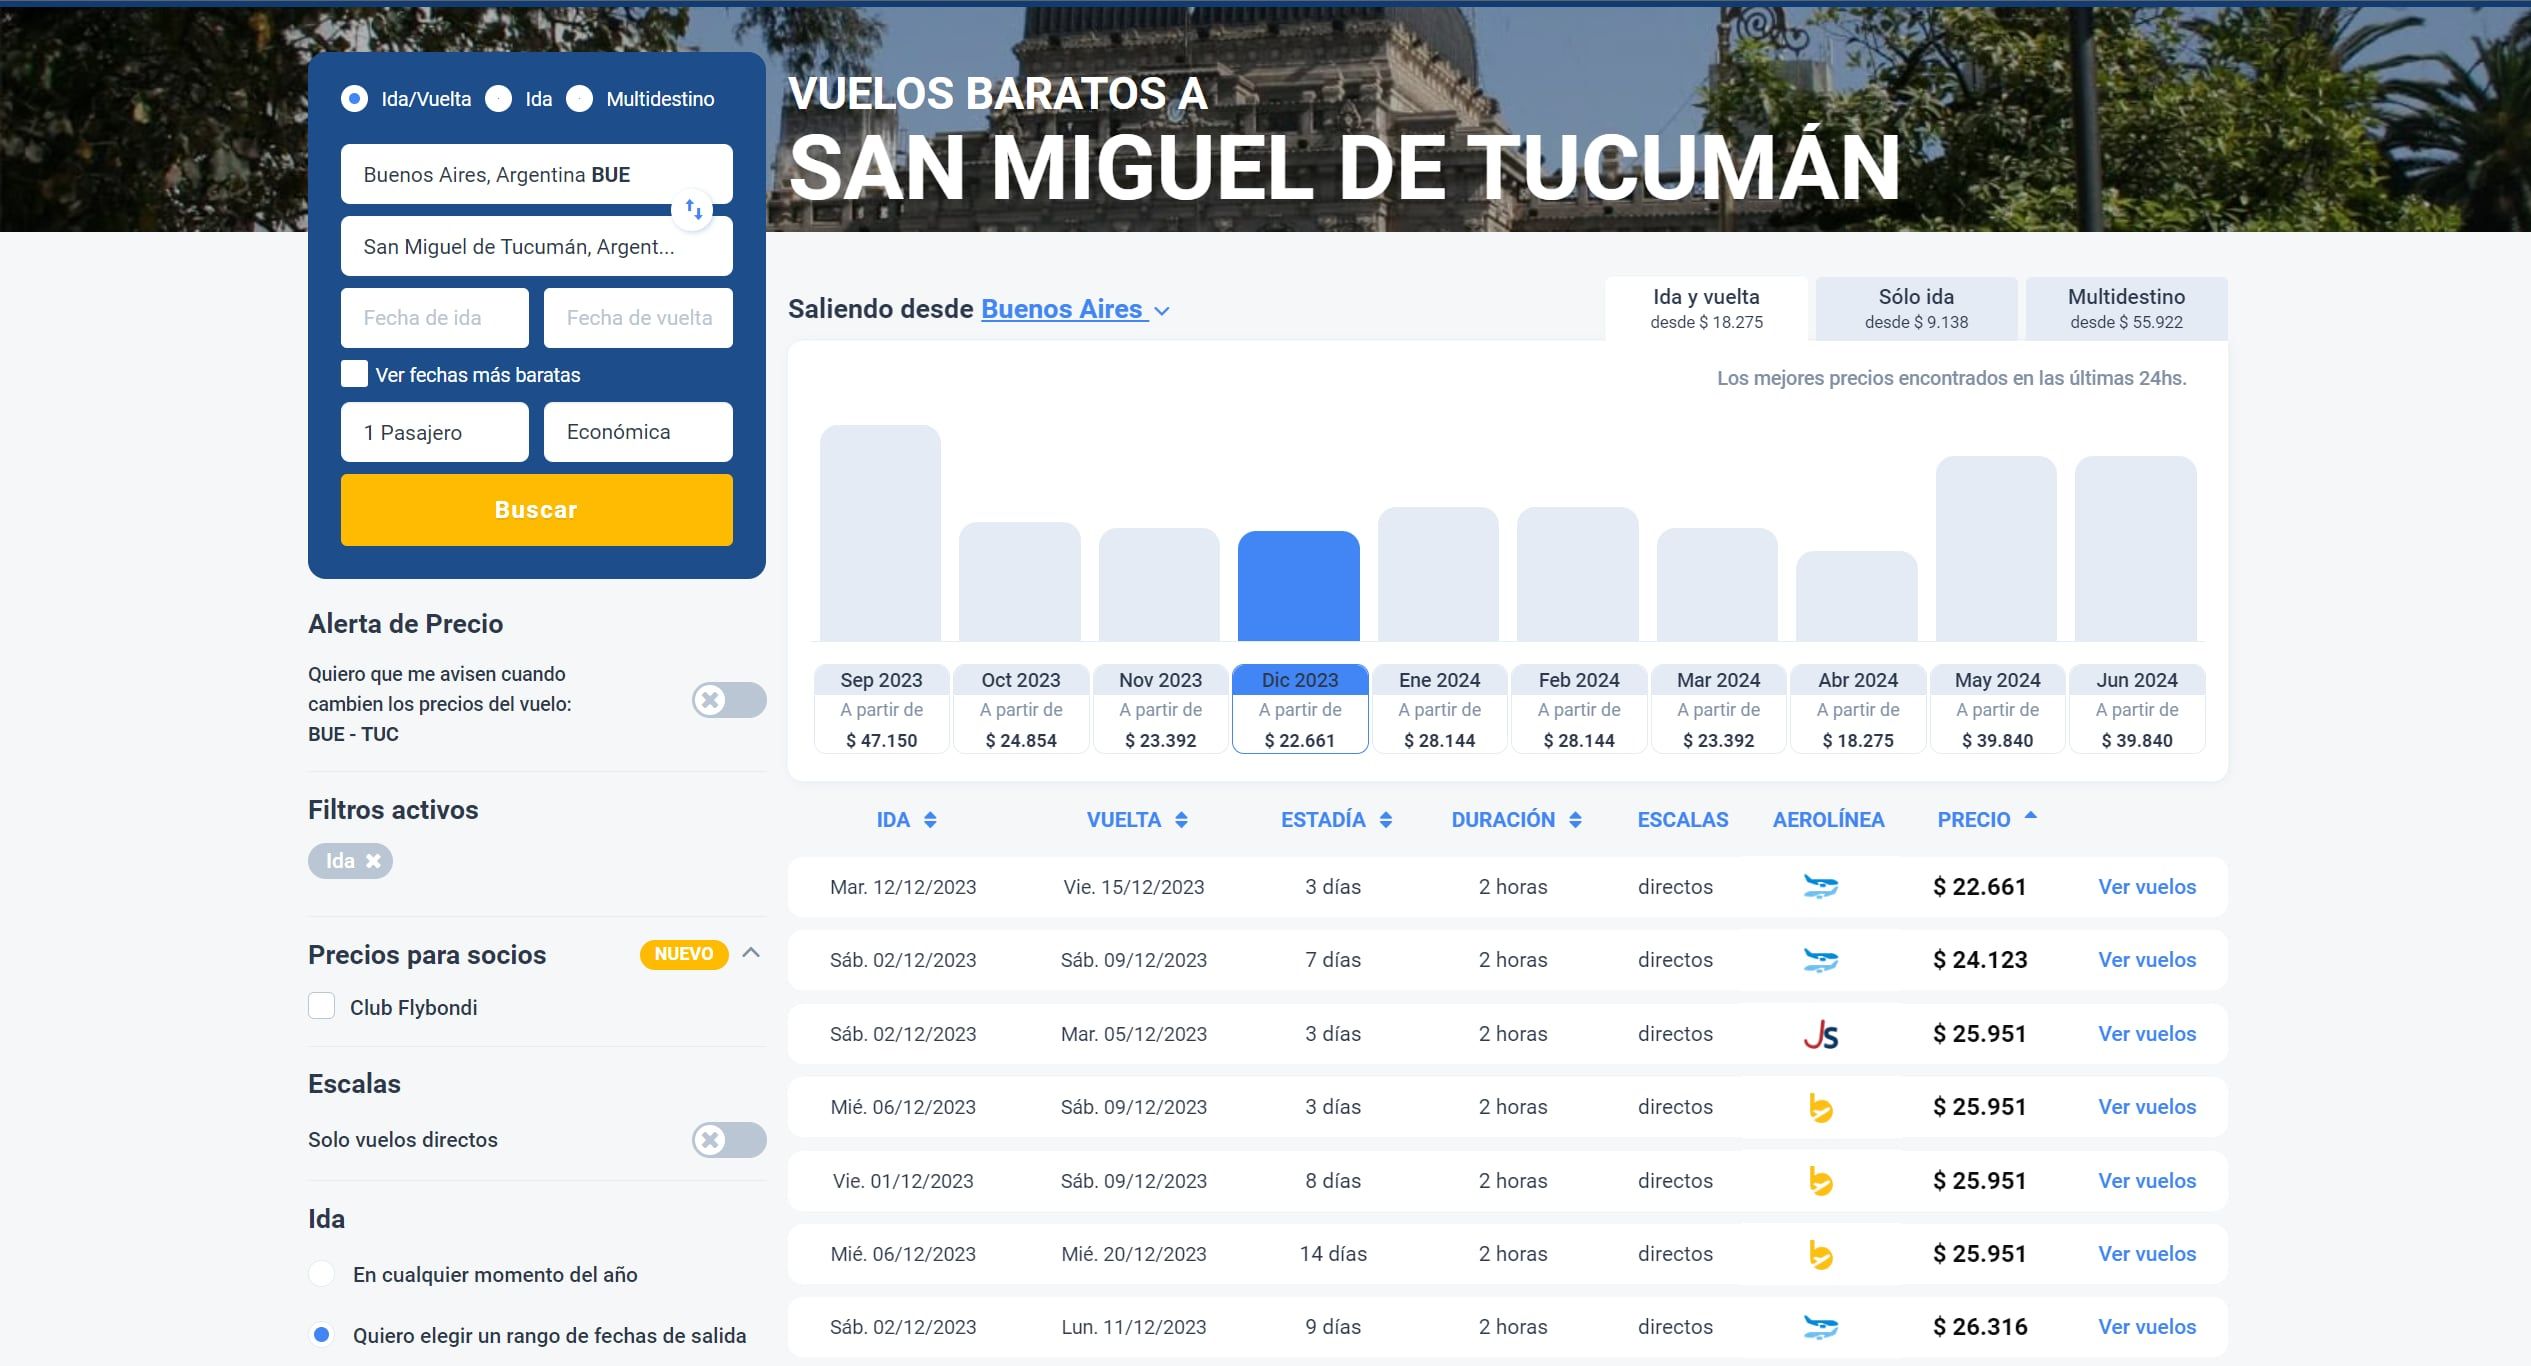Click the JetSmart JS airline logo
This screenshot has height=1366, width=2531.
[1822, 1033]
